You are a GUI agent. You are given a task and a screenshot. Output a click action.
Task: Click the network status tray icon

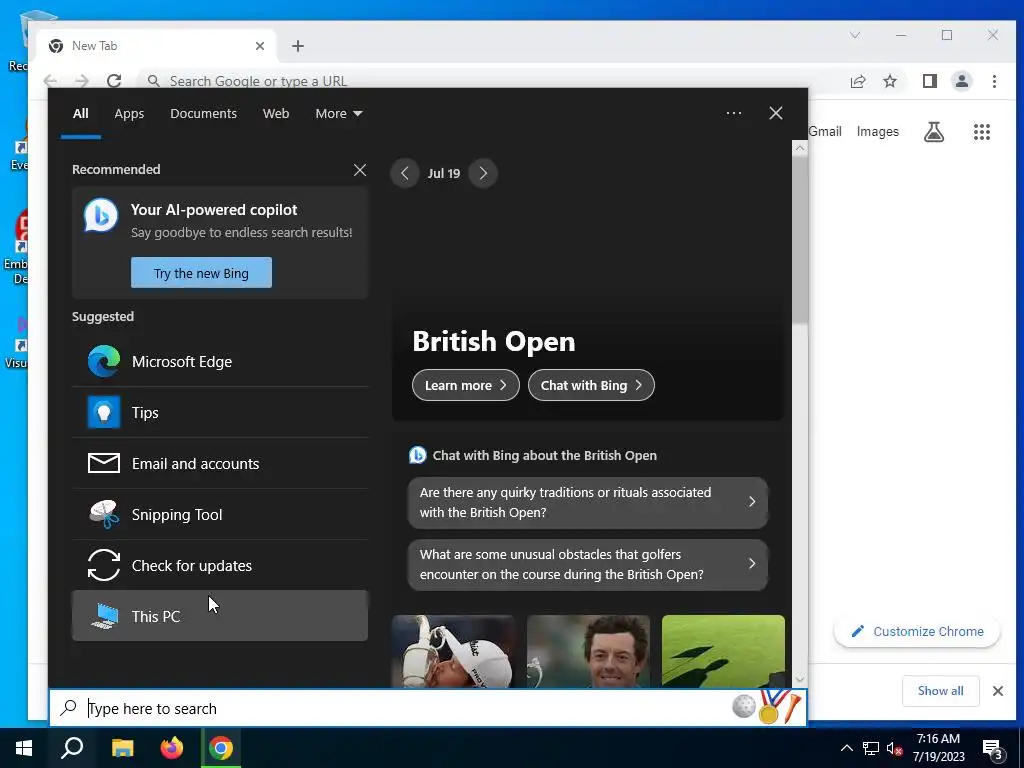[871, 748]
